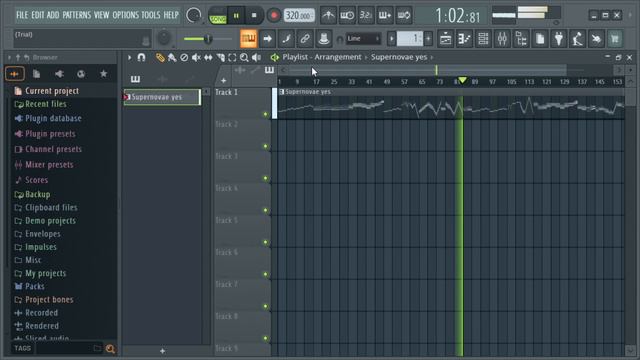Select the browser All tab icon

15,74
